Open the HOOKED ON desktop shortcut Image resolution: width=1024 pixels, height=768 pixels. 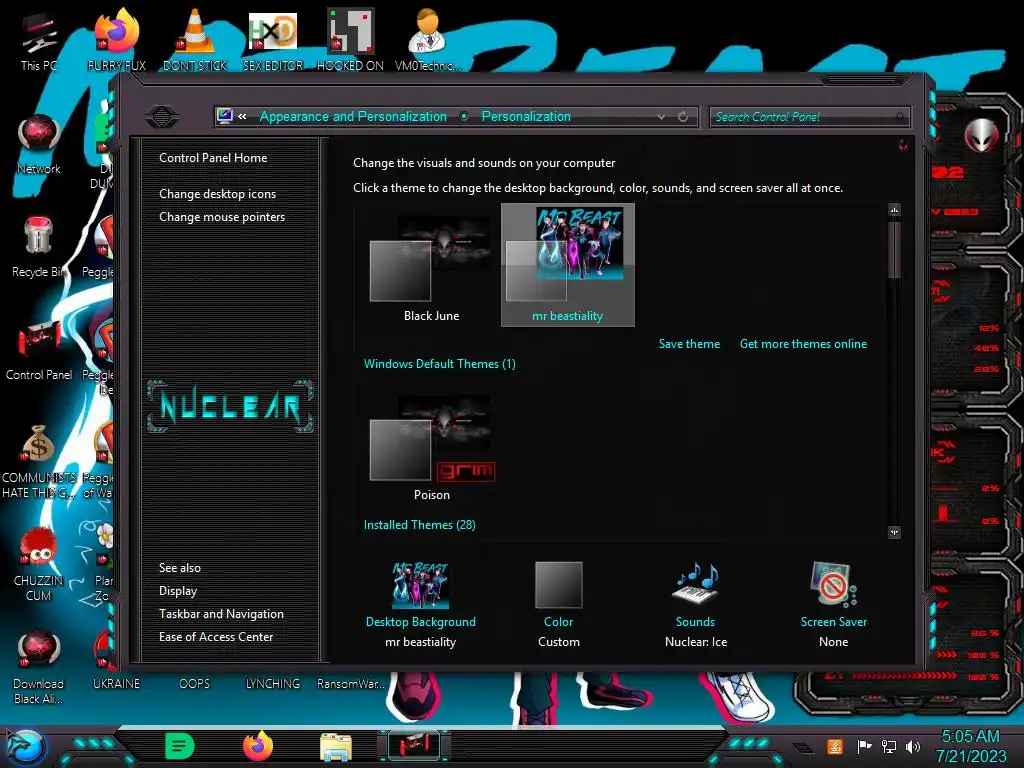pos(350,40)
